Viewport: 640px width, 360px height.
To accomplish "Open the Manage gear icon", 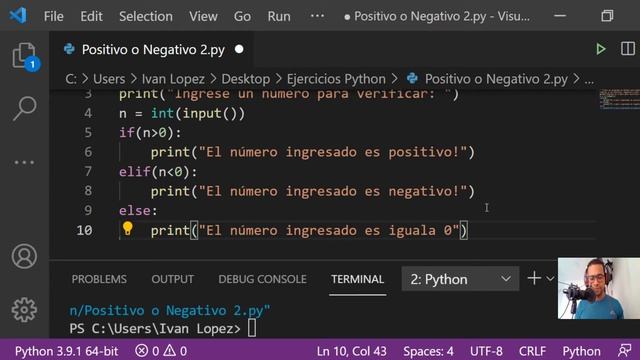I will point(24,310).
